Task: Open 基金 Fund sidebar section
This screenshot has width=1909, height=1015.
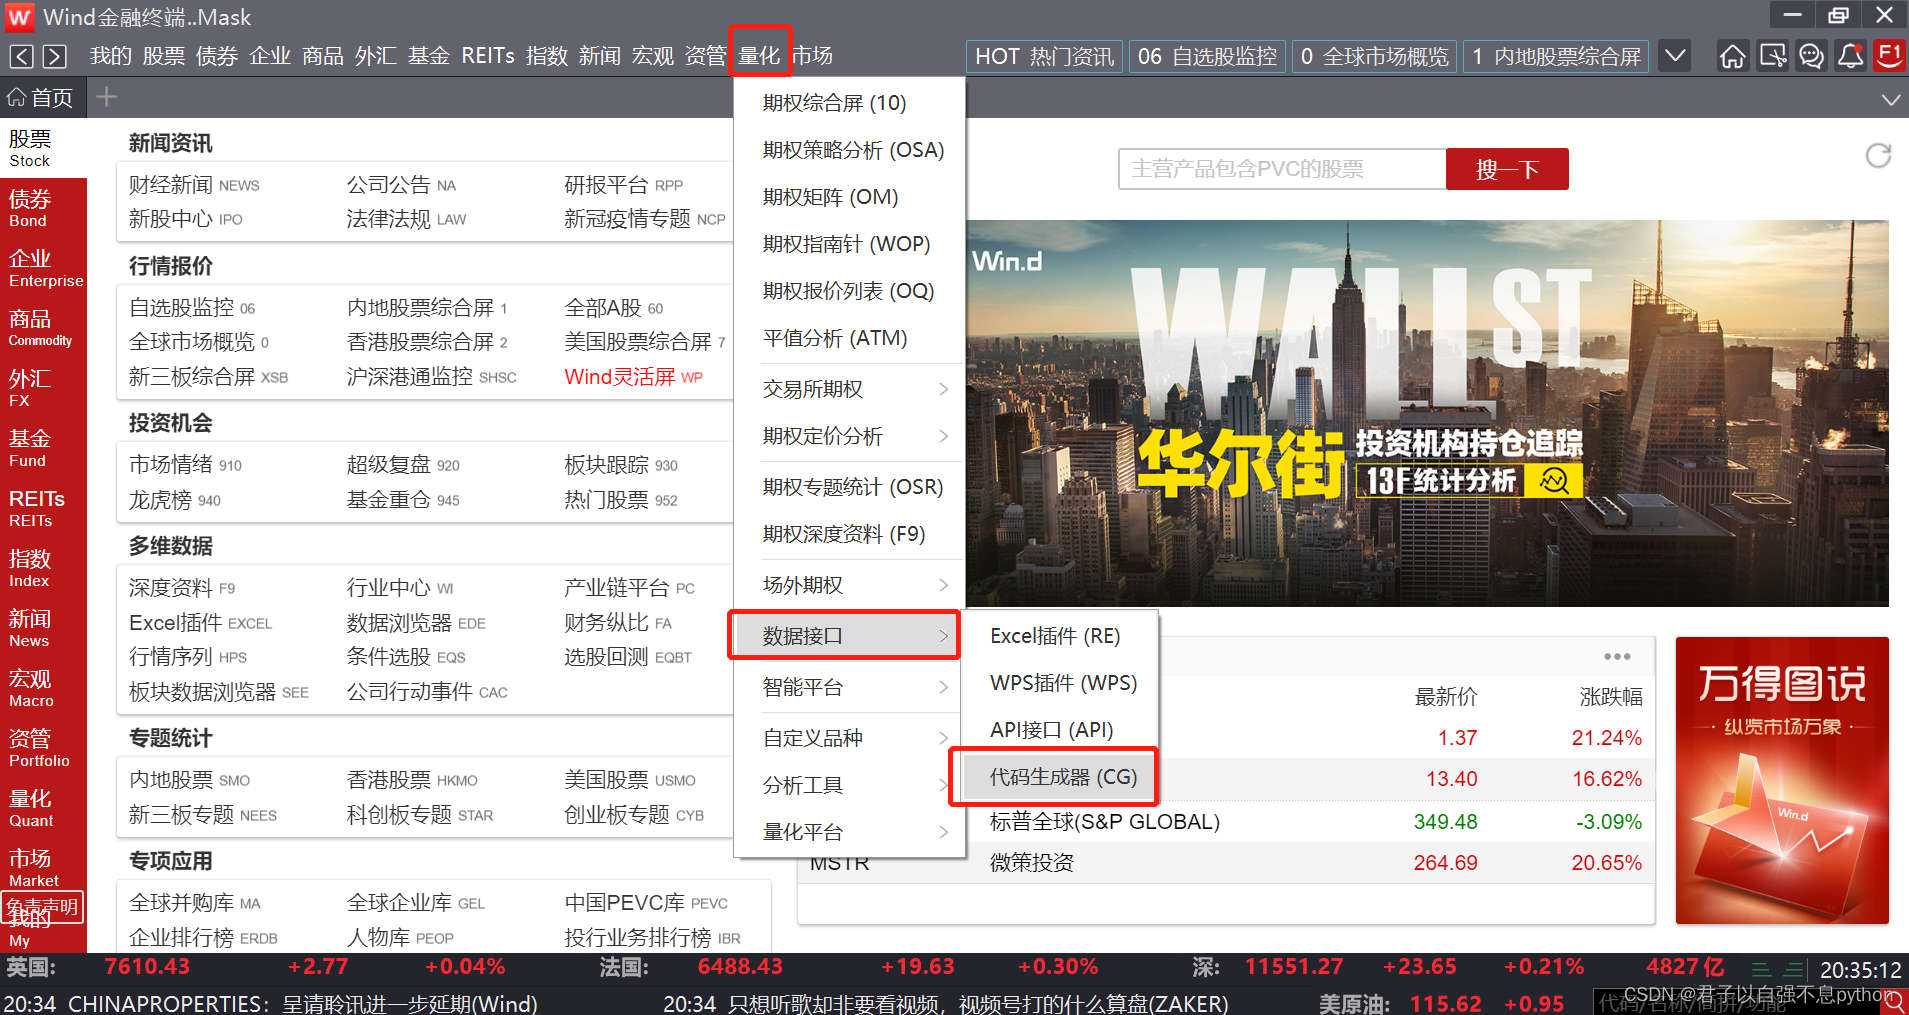Action: point(43,448)
